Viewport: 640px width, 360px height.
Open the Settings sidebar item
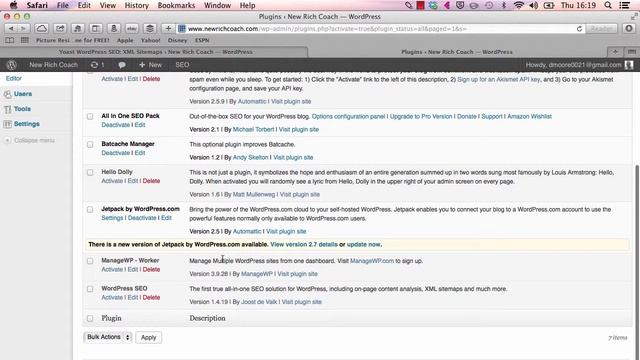point(27,124)
